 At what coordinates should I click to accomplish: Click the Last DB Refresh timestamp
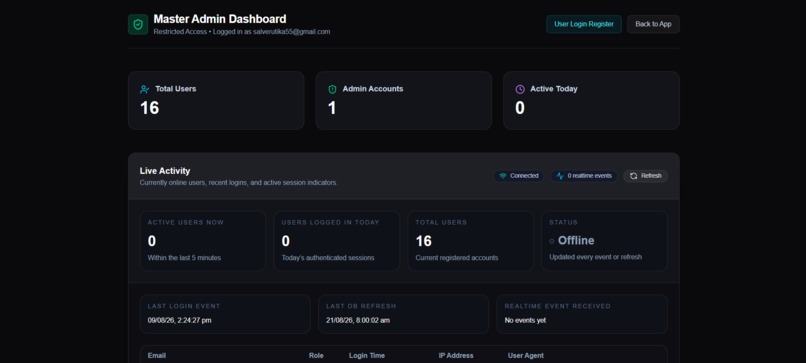358,320
